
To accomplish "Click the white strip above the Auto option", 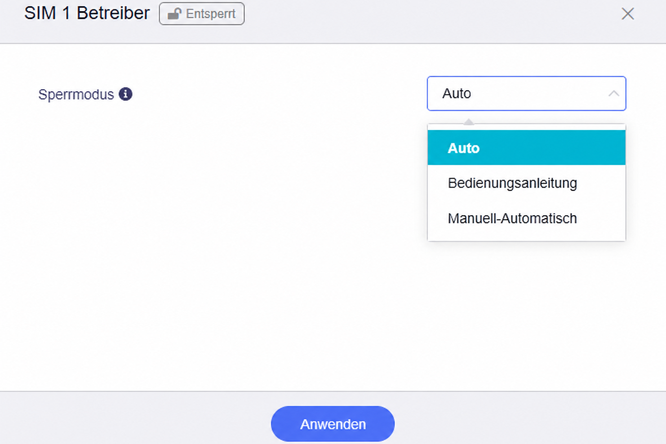I will point(526,127).
